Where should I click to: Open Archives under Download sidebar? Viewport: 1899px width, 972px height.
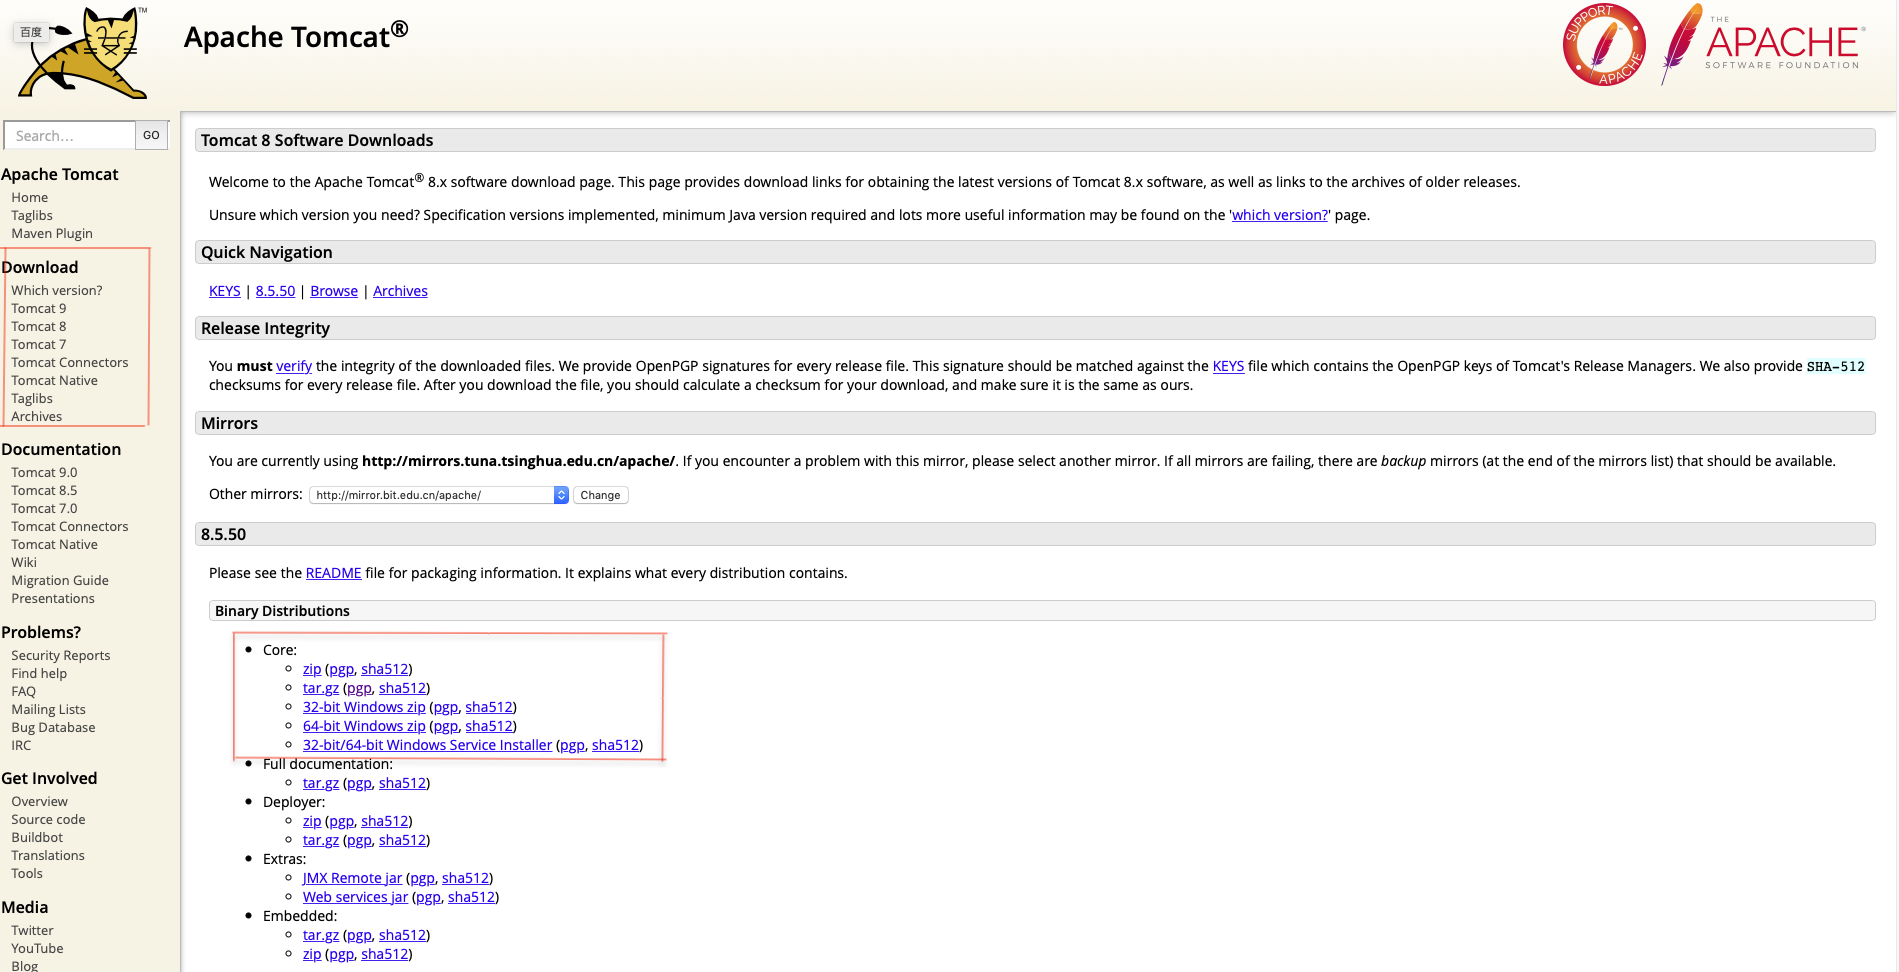tap(37, 416)
